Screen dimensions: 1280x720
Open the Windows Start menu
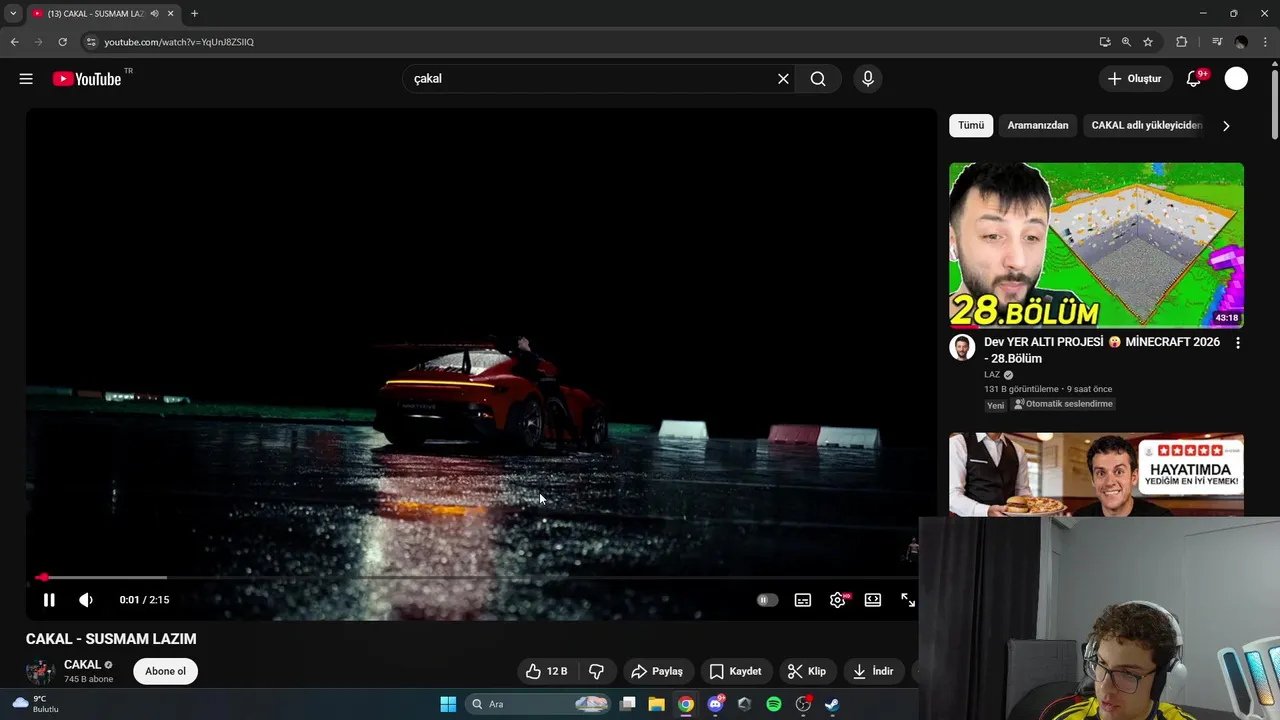pos(448,704)
